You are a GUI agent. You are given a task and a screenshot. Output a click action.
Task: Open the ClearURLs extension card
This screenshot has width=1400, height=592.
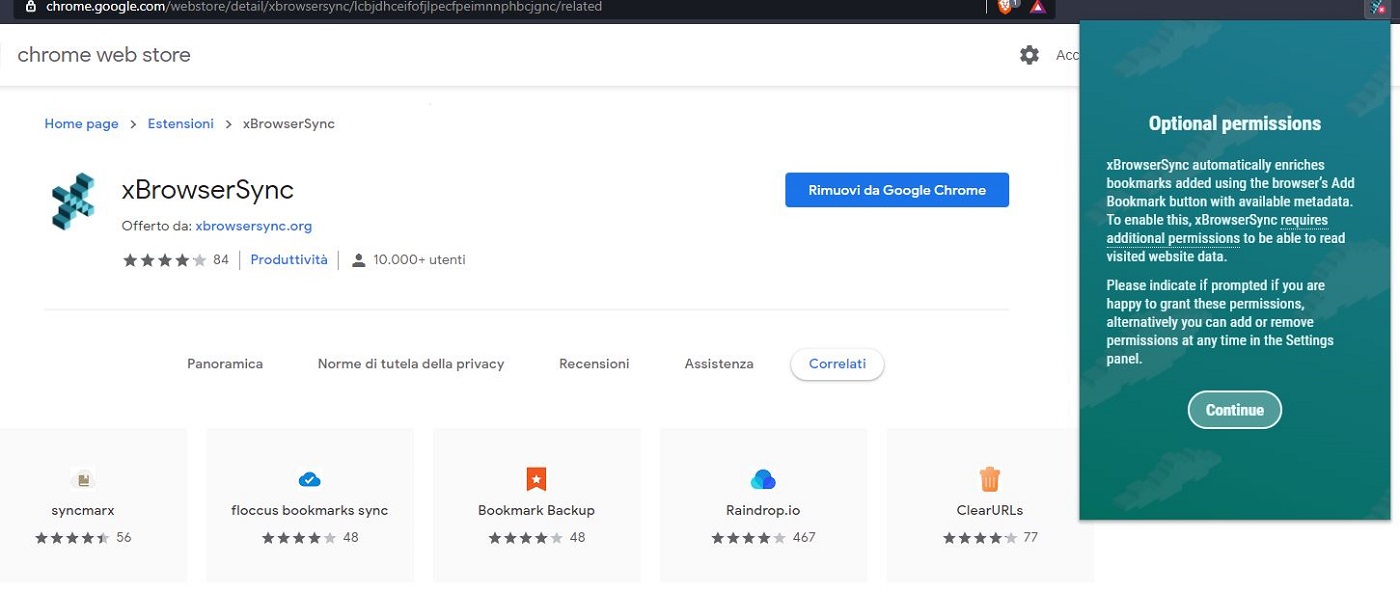(989, 505)
